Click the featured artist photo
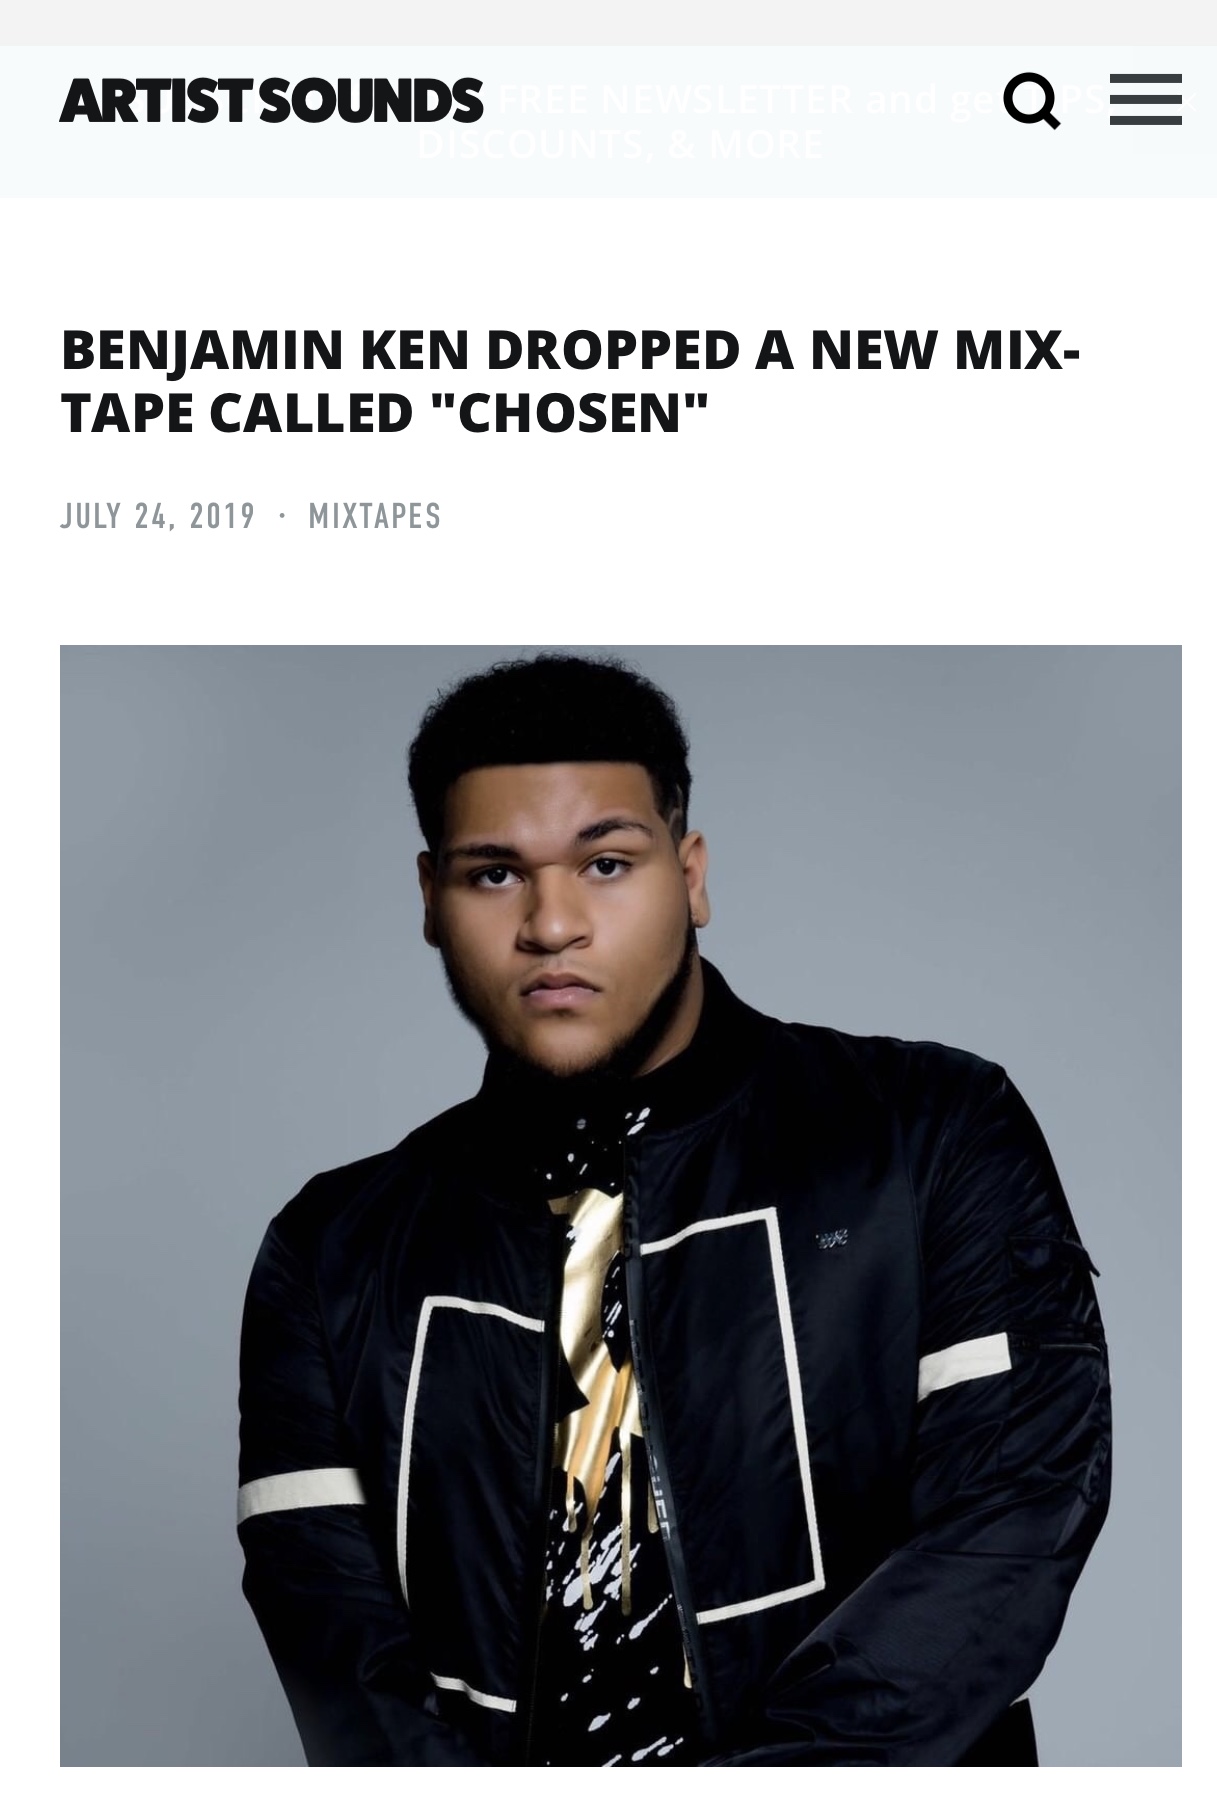This screenshot has width=1217, height=1815. click(x=621, y=1206)
